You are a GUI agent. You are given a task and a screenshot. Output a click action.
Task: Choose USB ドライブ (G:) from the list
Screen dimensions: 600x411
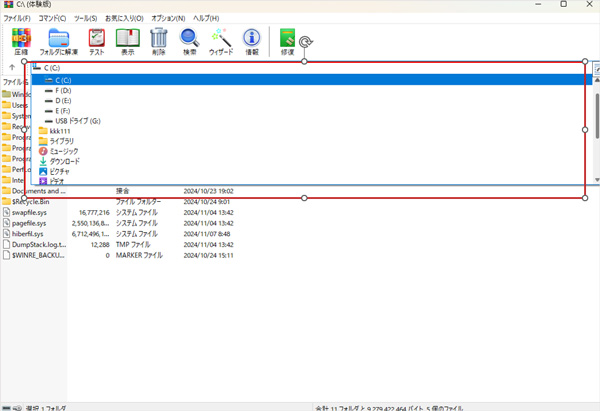(78, 121)
